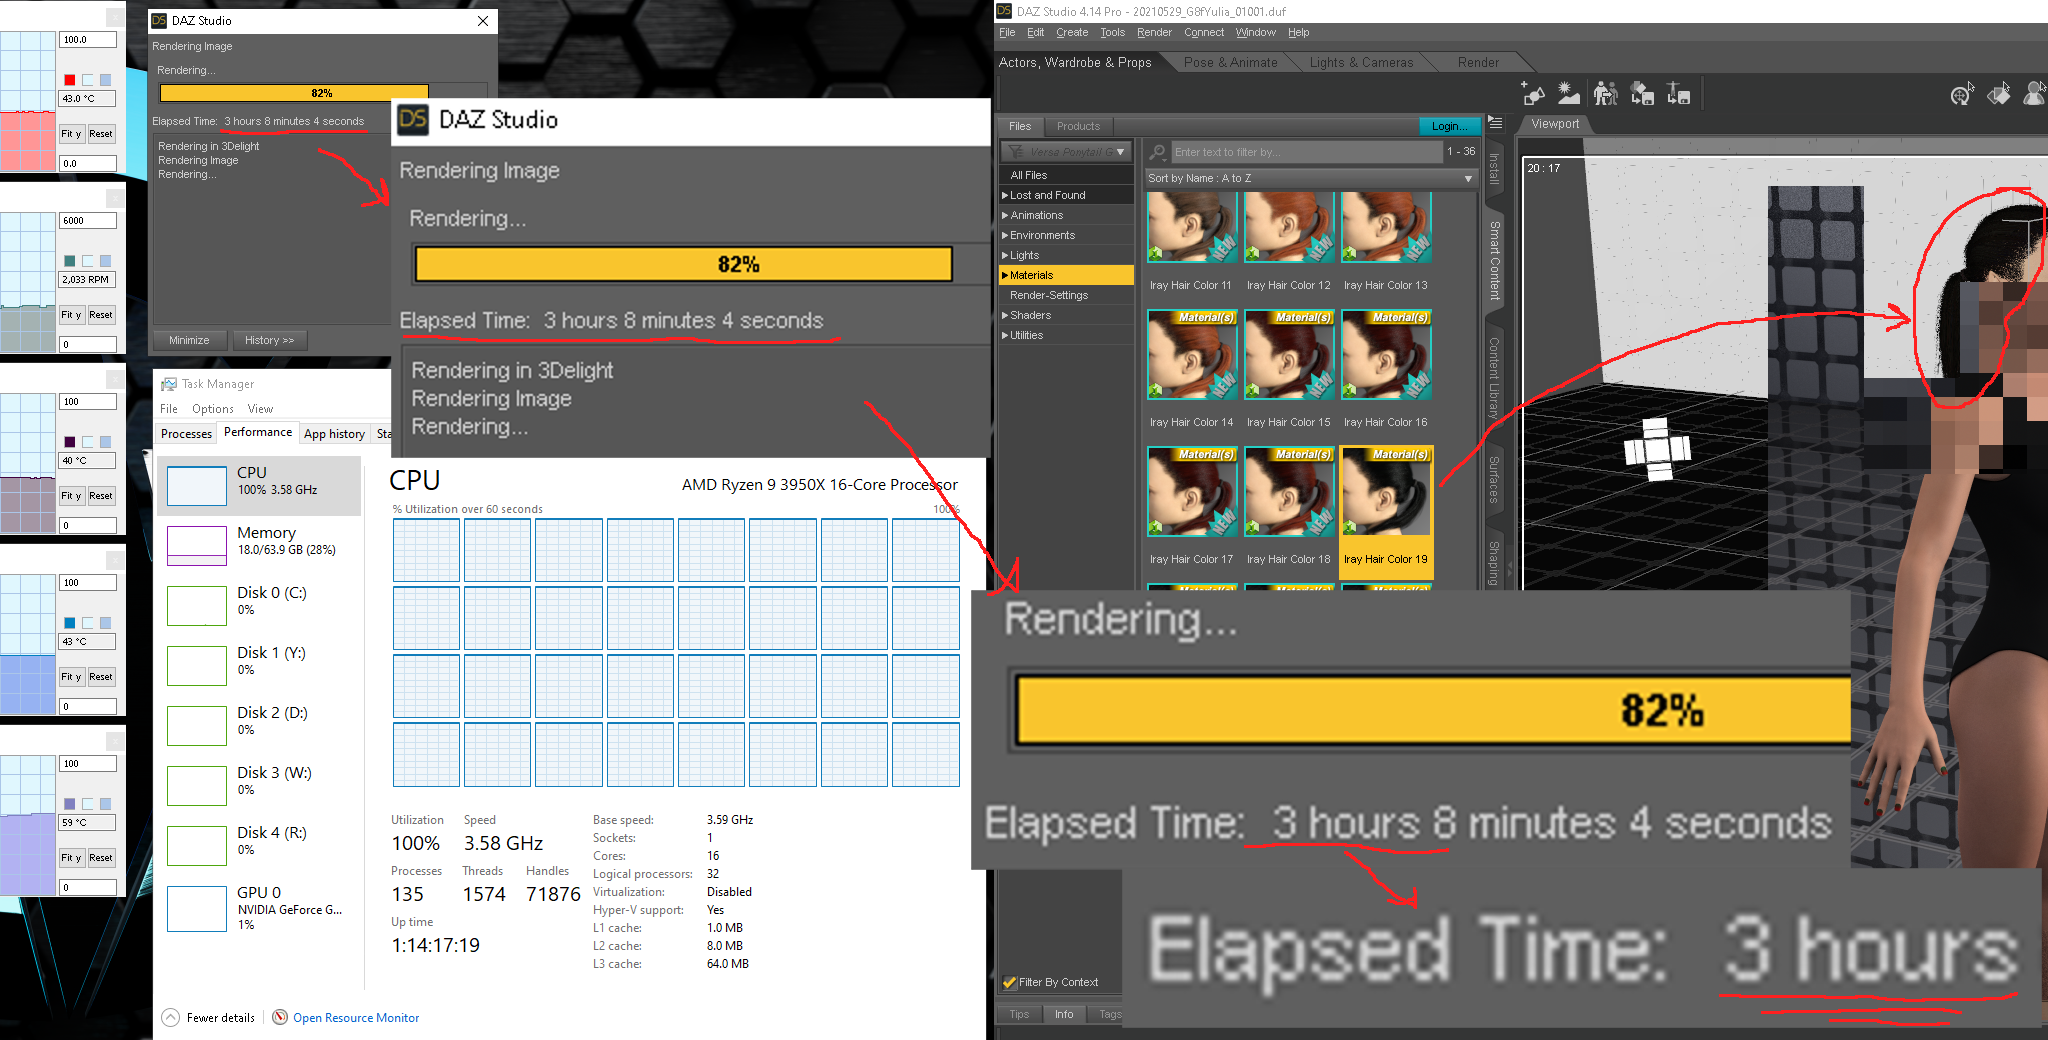Select Disk 0 (C:) in the performance list

(x=259, y=606)
